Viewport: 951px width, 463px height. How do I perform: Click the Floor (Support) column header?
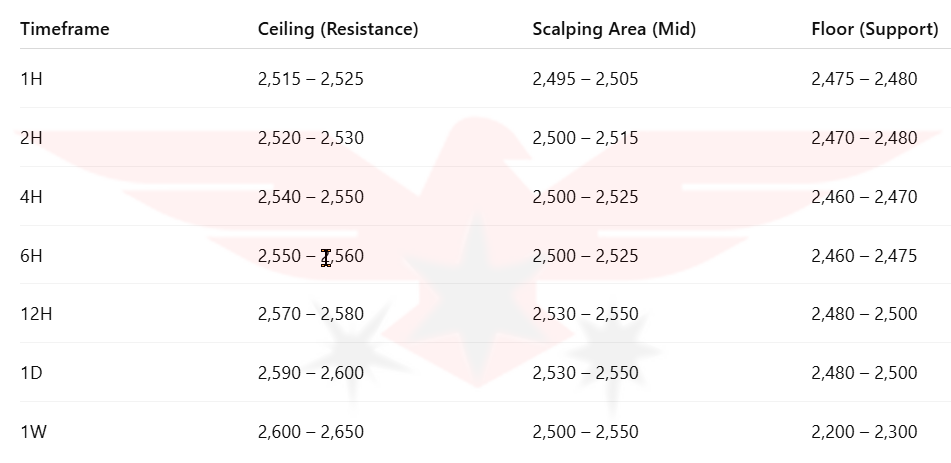click(x=874, y=29)
